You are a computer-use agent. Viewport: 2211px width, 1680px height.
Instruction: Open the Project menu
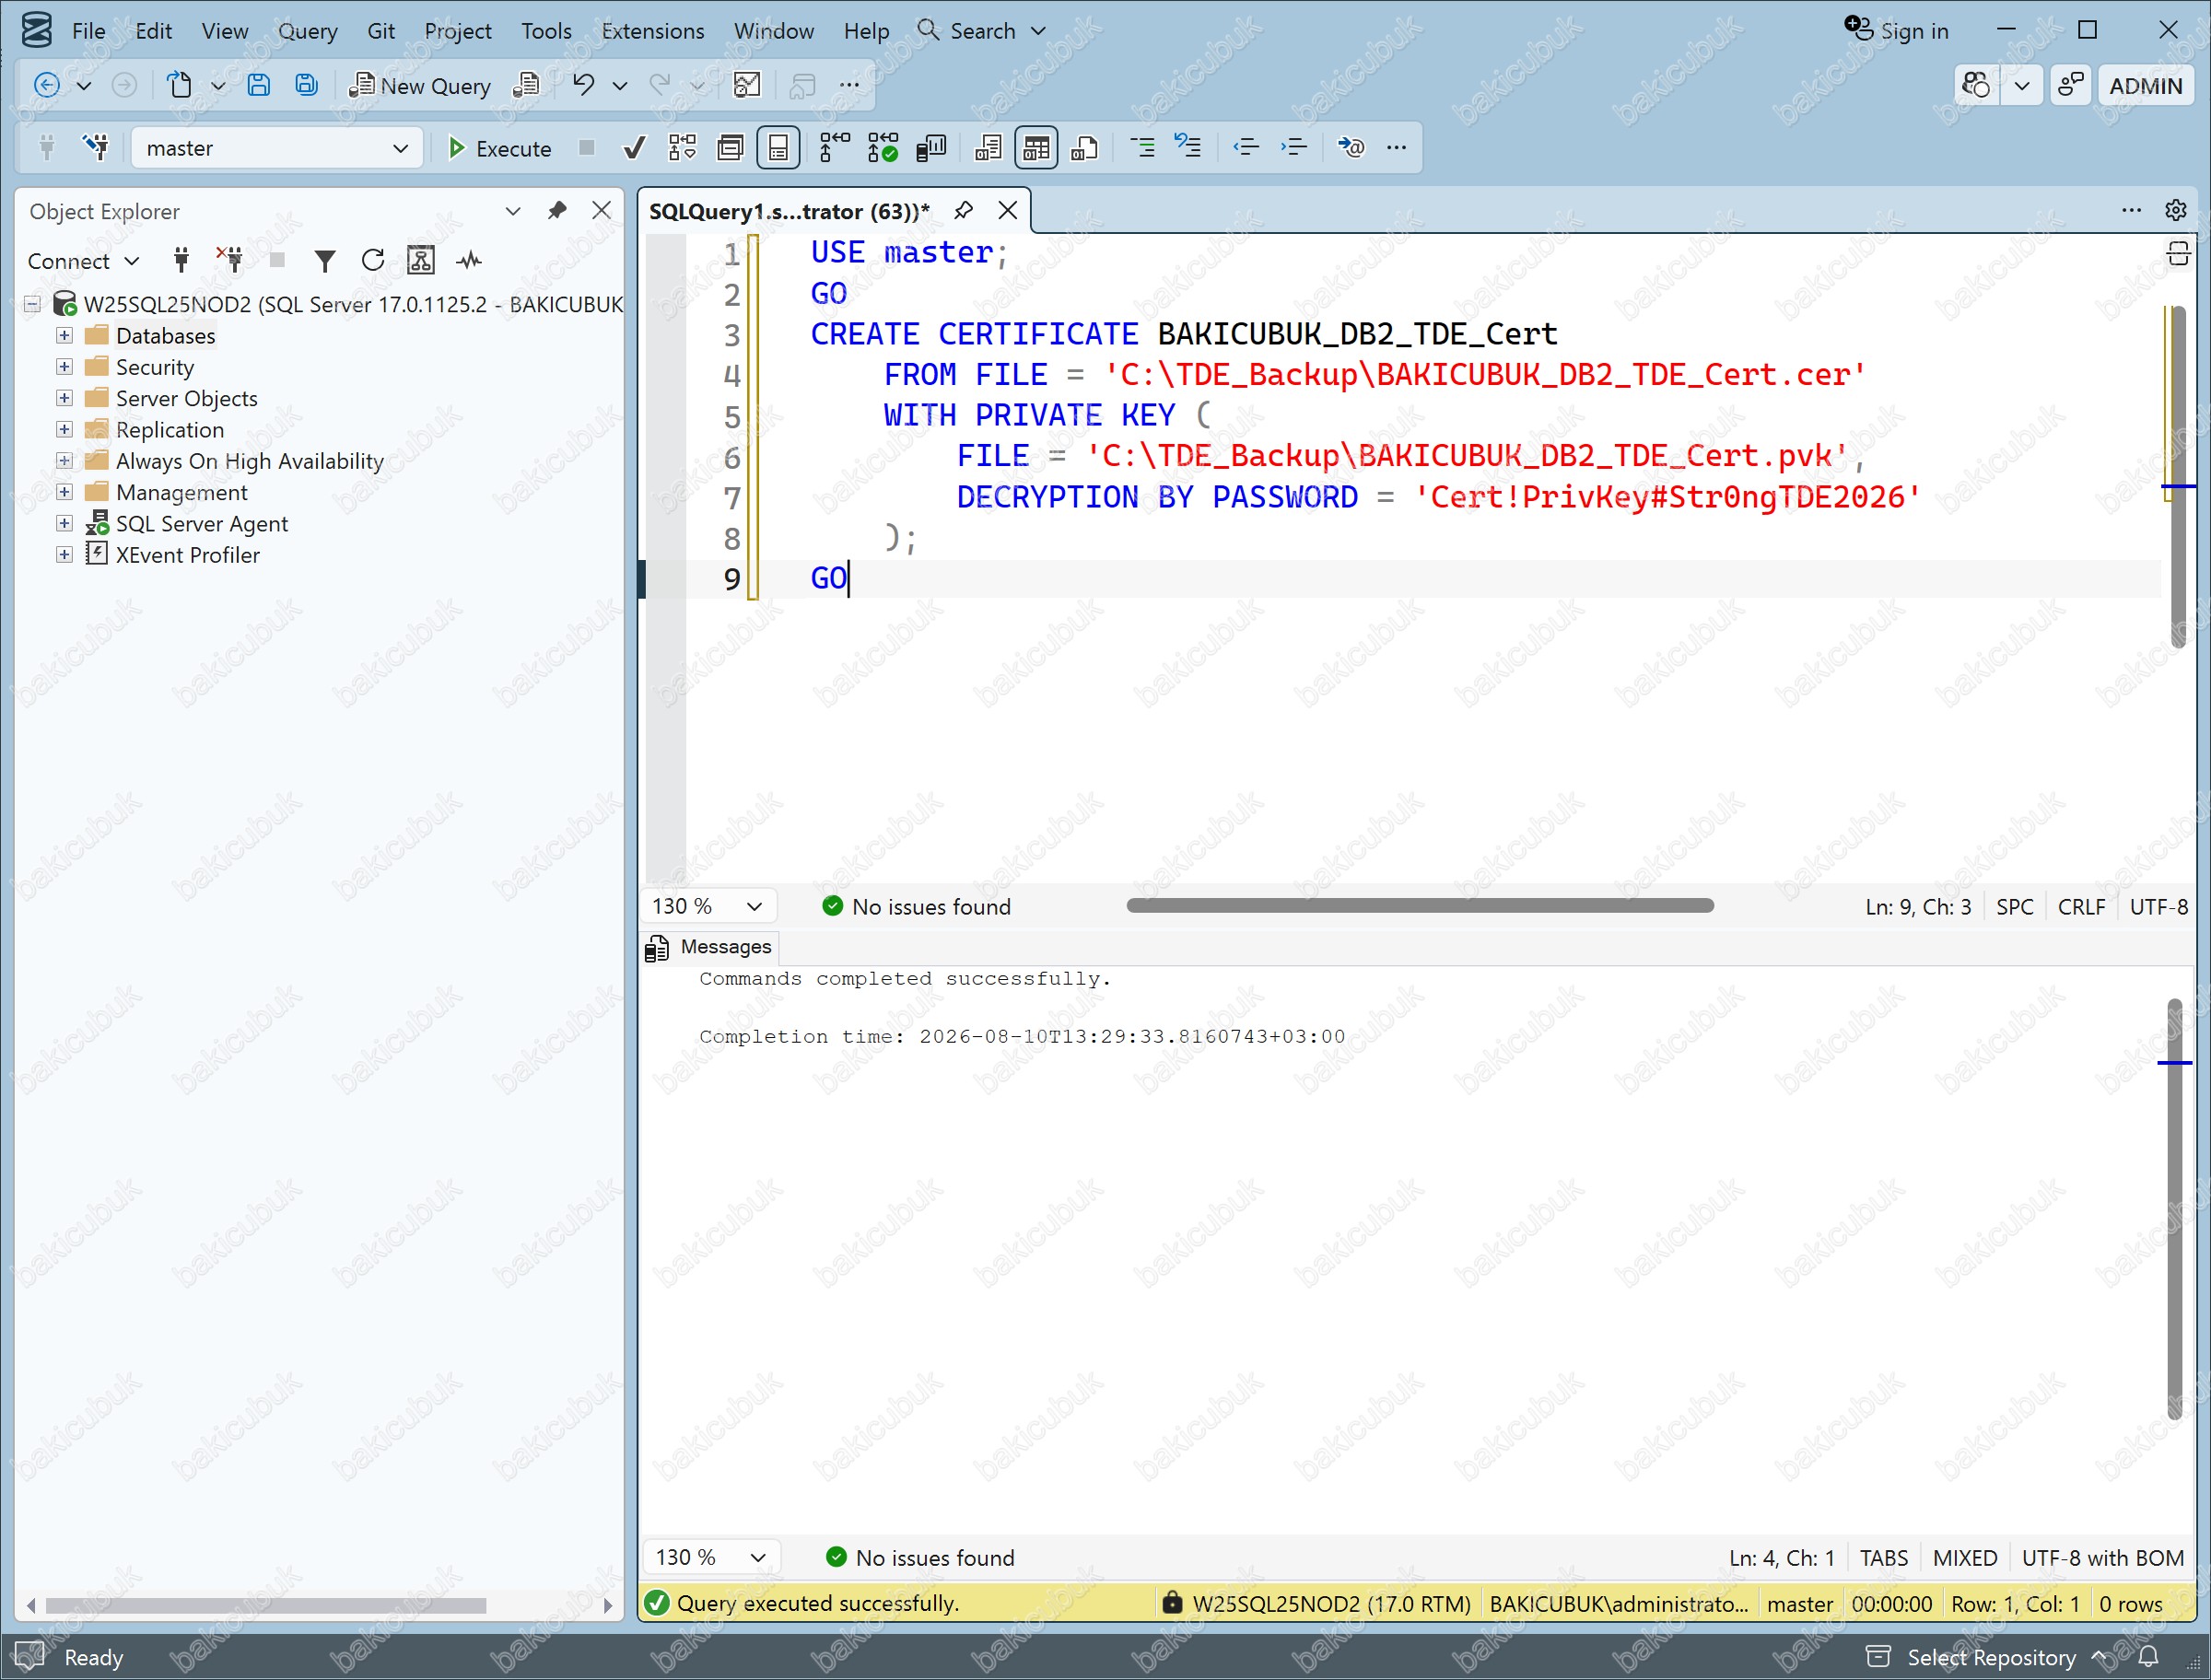pyautogui.click(x=457, y=31)
